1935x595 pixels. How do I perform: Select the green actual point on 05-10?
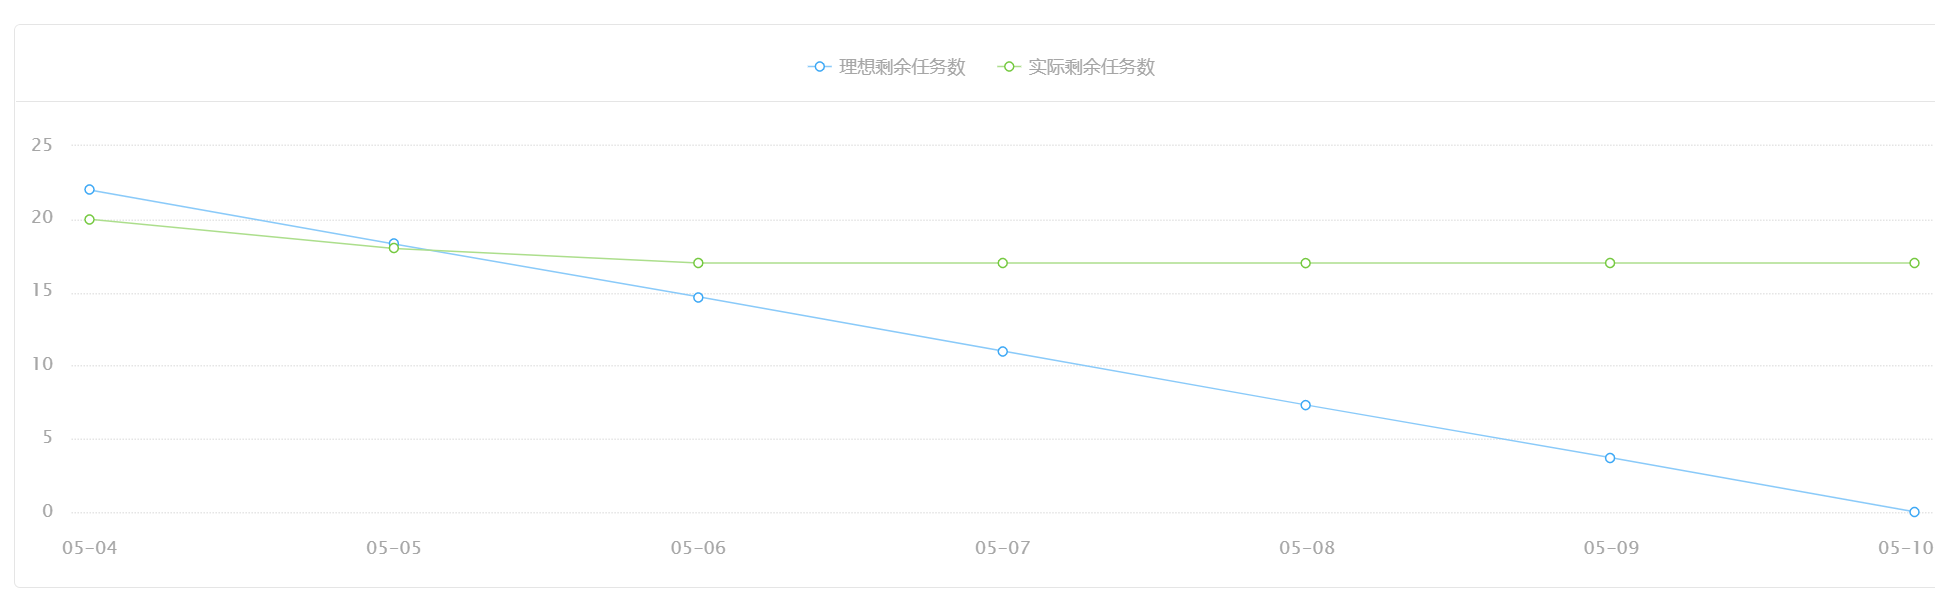click(1914, 263)
